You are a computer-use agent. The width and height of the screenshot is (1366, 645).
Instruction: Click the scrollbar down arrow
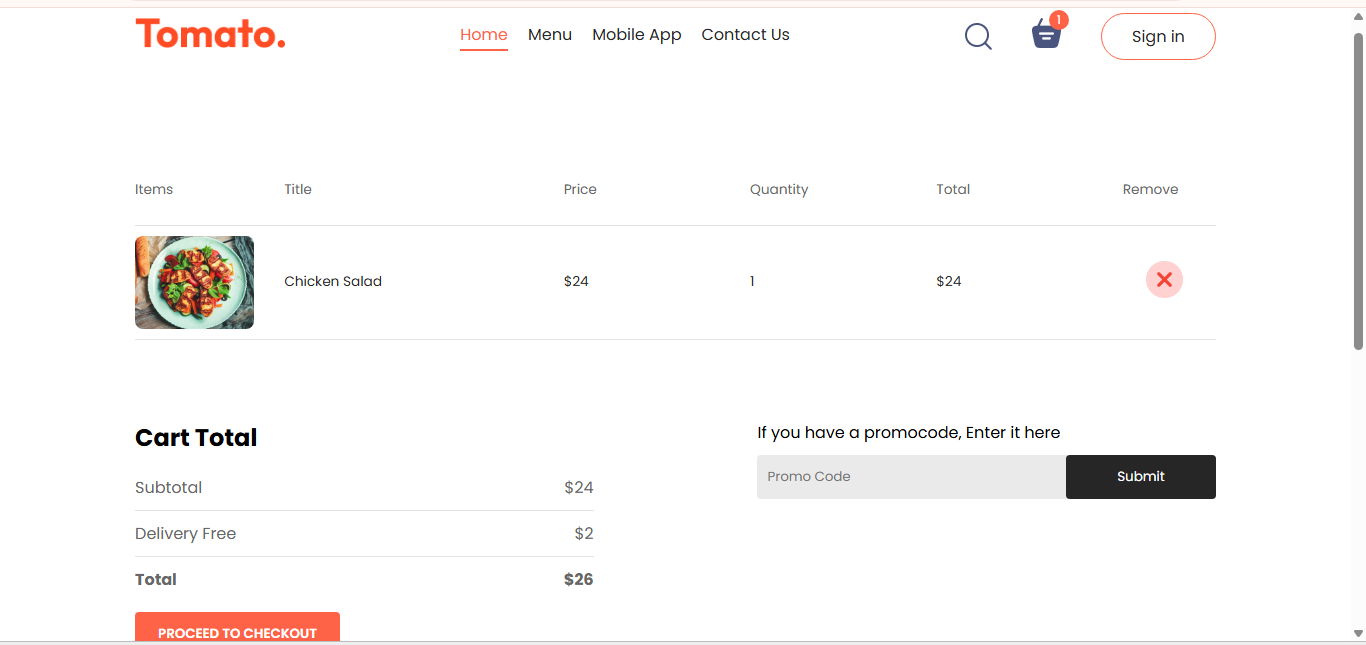[x=1358, y=633]
